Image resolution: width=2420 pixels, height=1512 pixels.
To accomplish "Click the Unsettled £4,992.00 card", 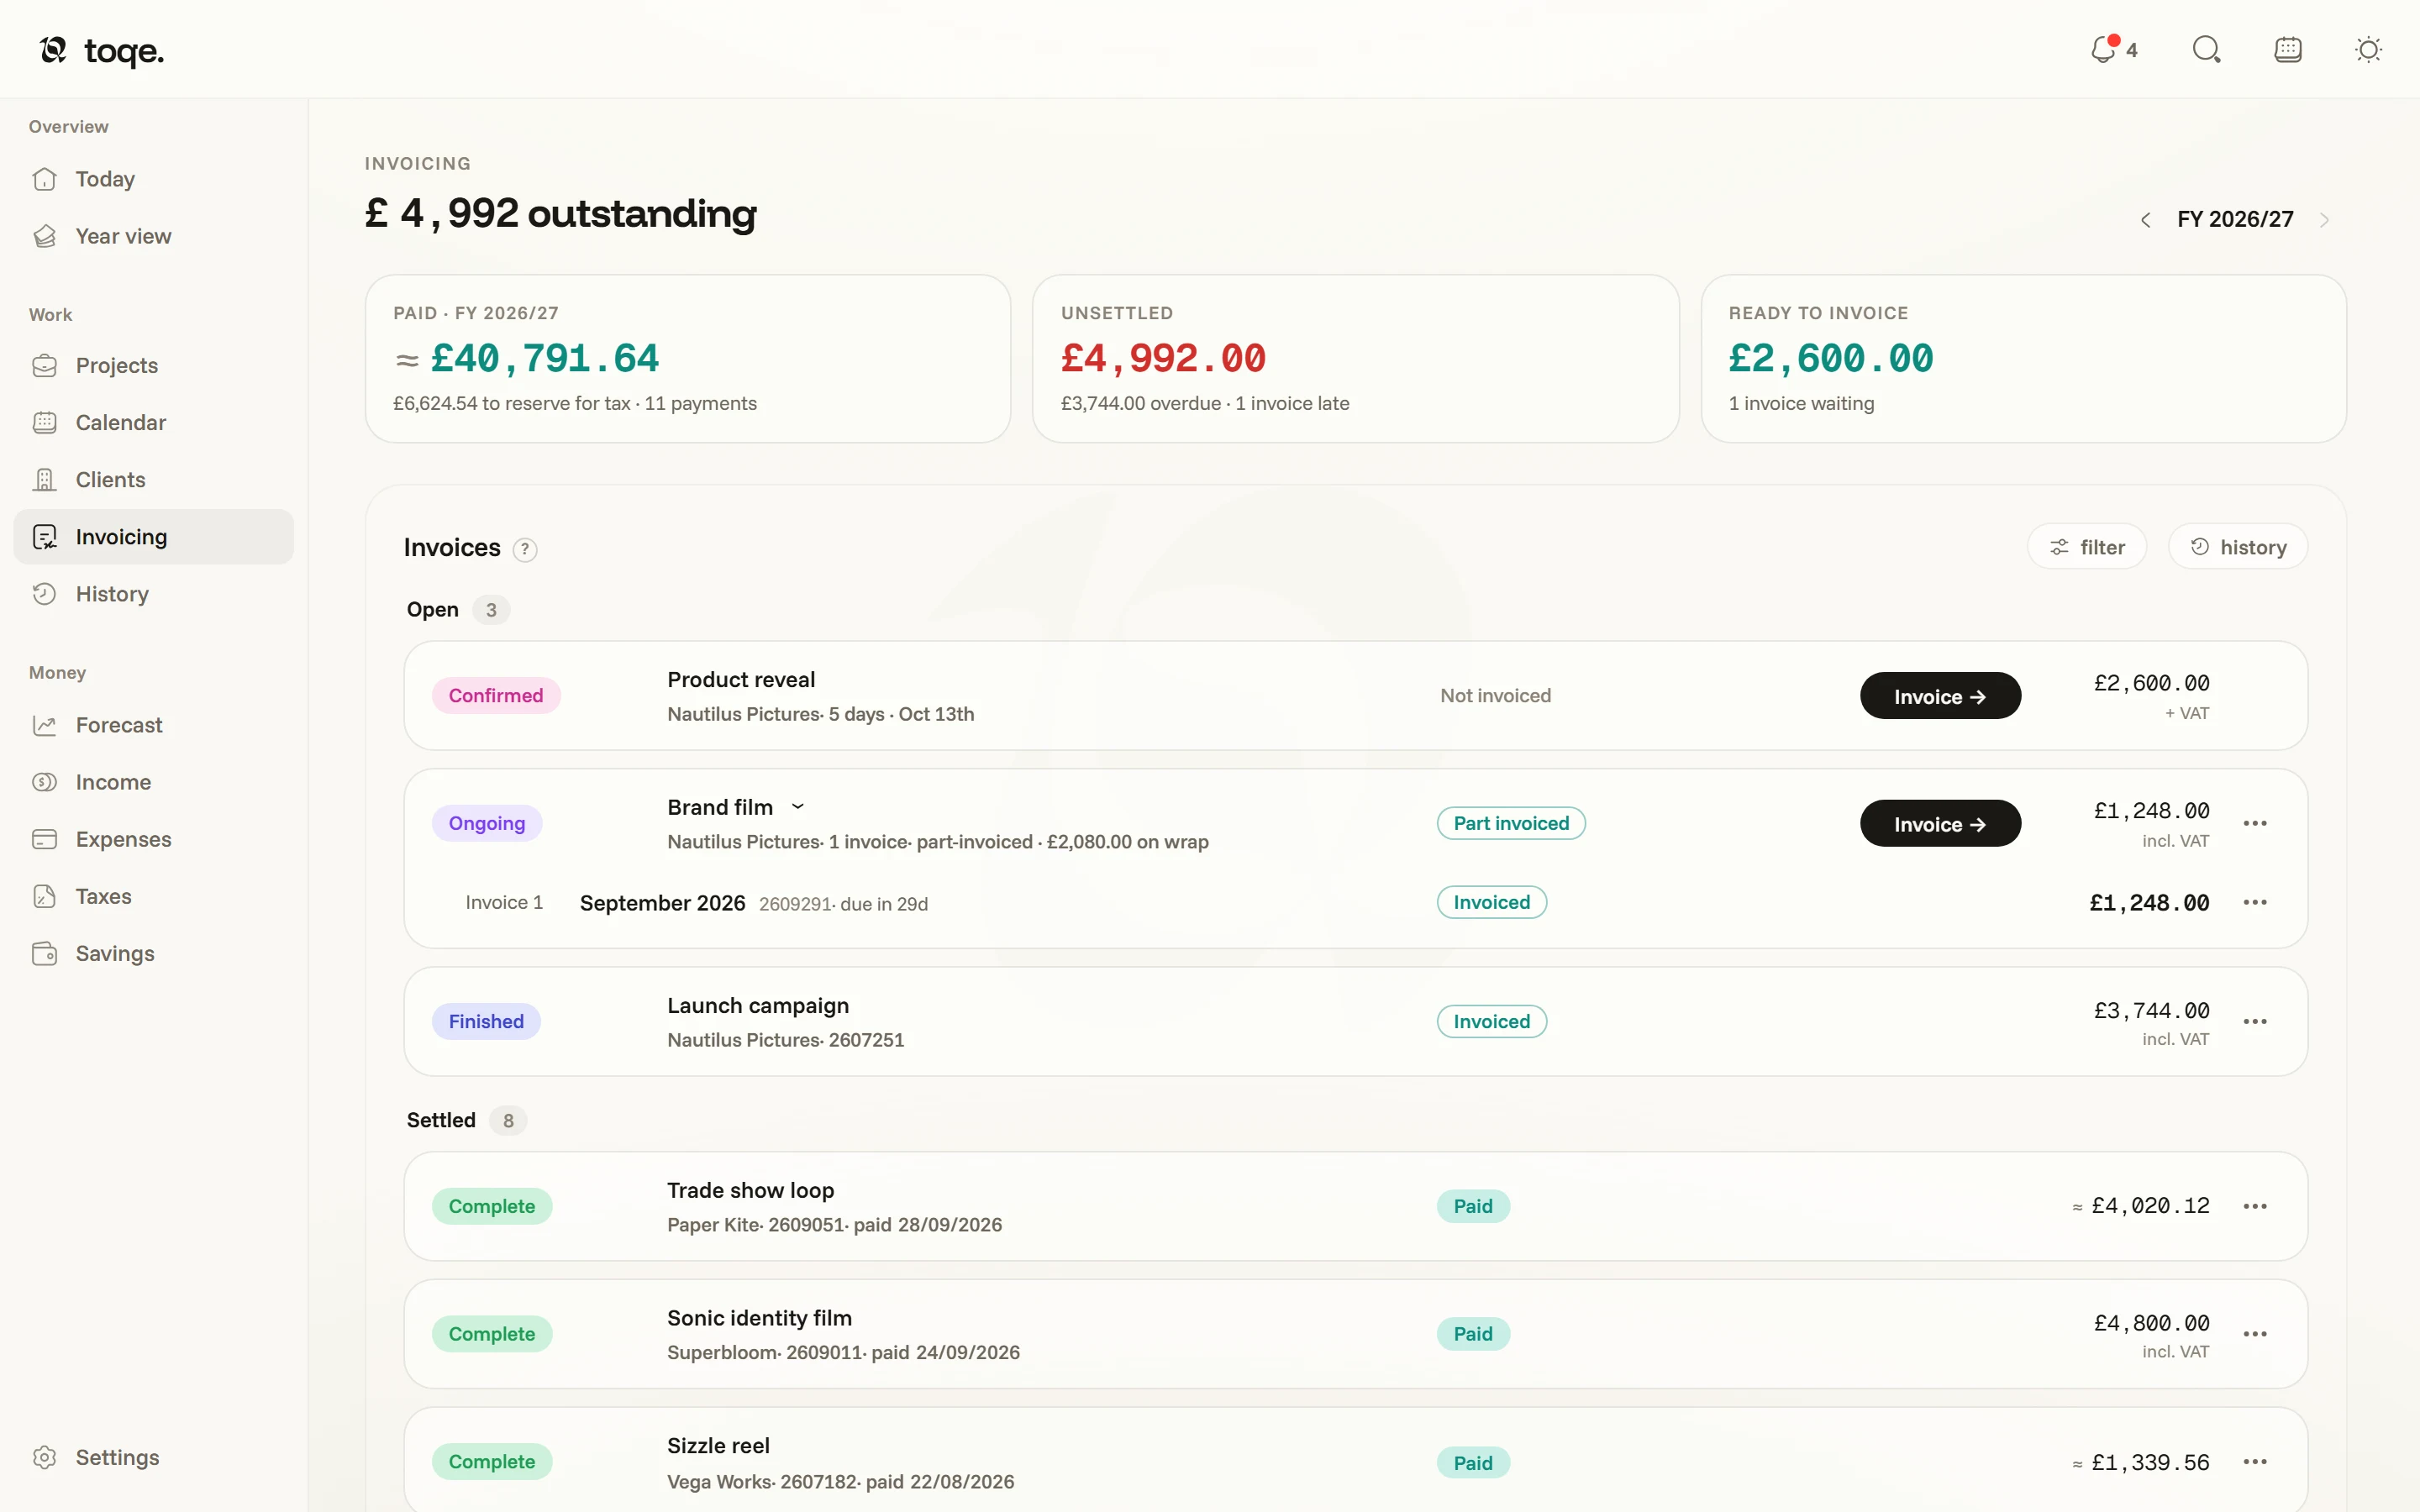I will click(x=1355, y=359).
